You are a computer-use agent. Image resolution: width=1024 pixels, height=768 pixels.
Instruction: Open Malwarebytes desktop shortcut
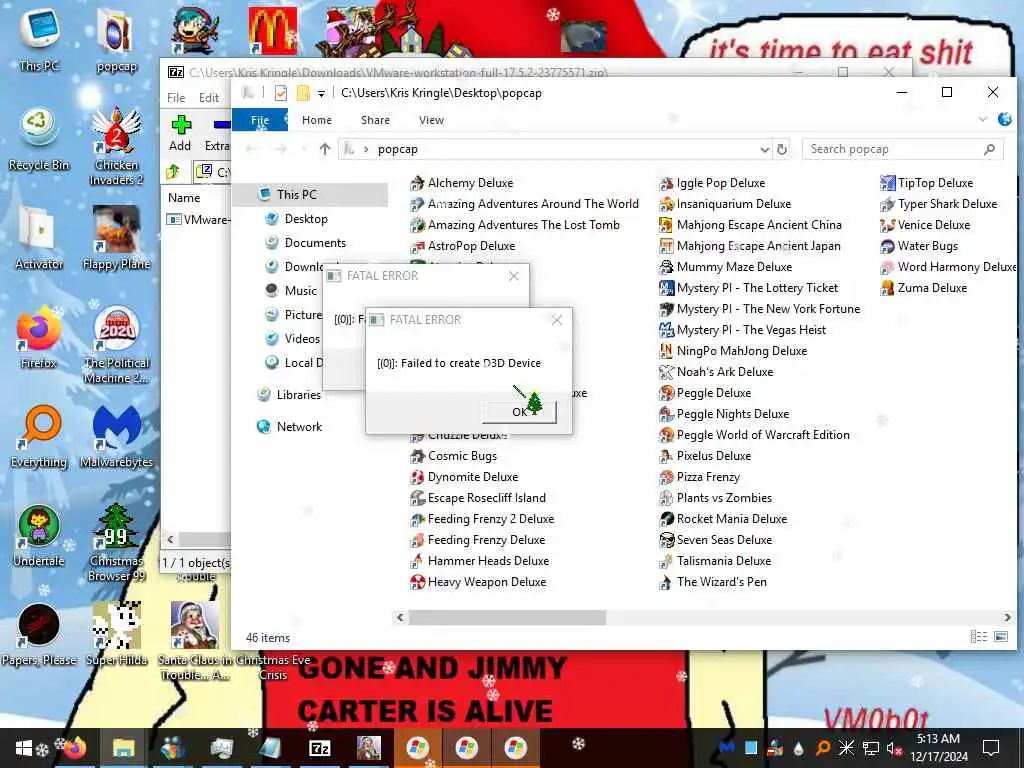[x=116, y=436]
